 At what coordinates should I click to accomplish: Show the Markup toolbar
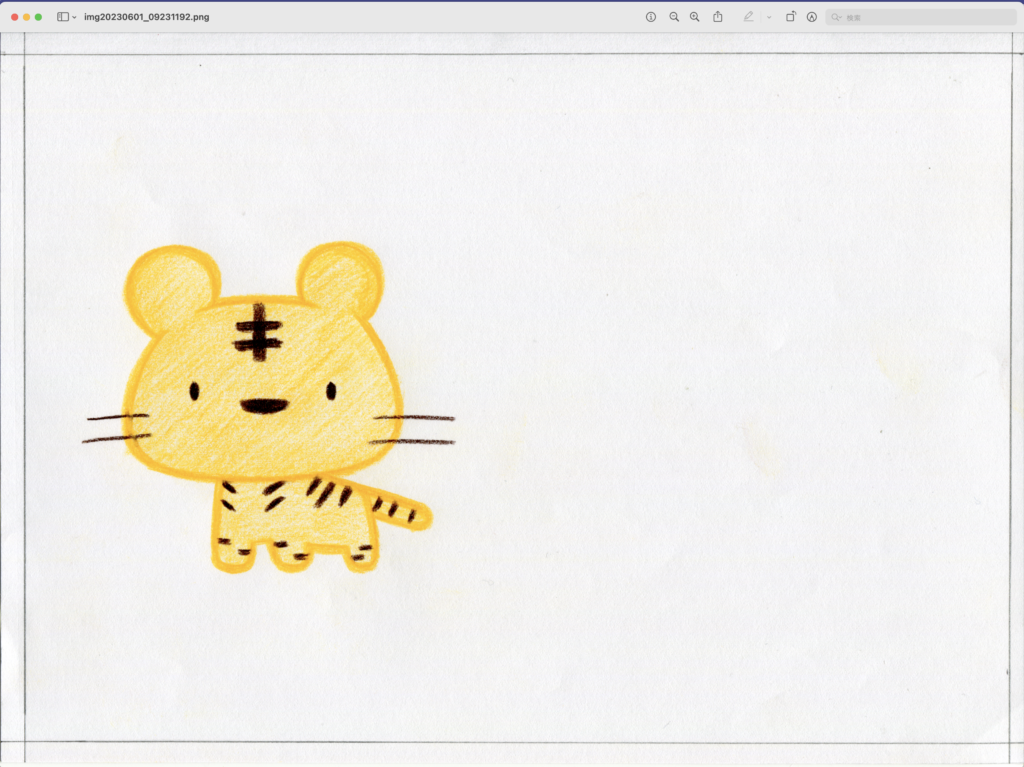811,17
